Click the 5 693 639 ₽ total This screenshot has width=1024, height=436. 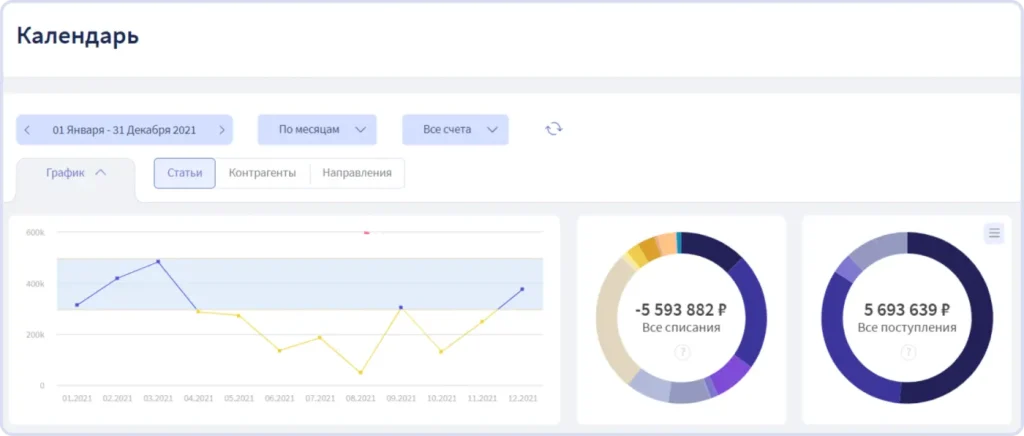tap(907, 309)
